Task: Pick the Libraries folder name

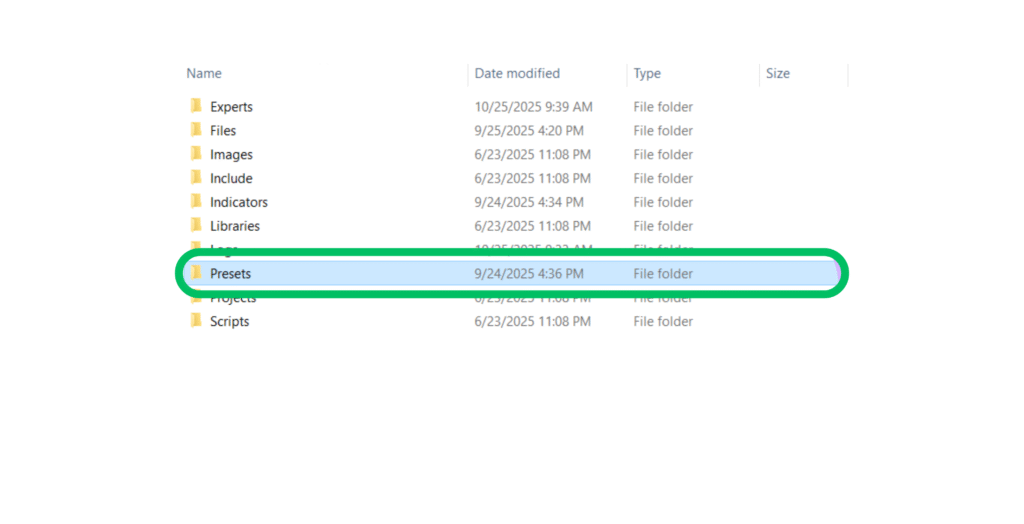Action: pyautogui.click(x=234, y=226)
